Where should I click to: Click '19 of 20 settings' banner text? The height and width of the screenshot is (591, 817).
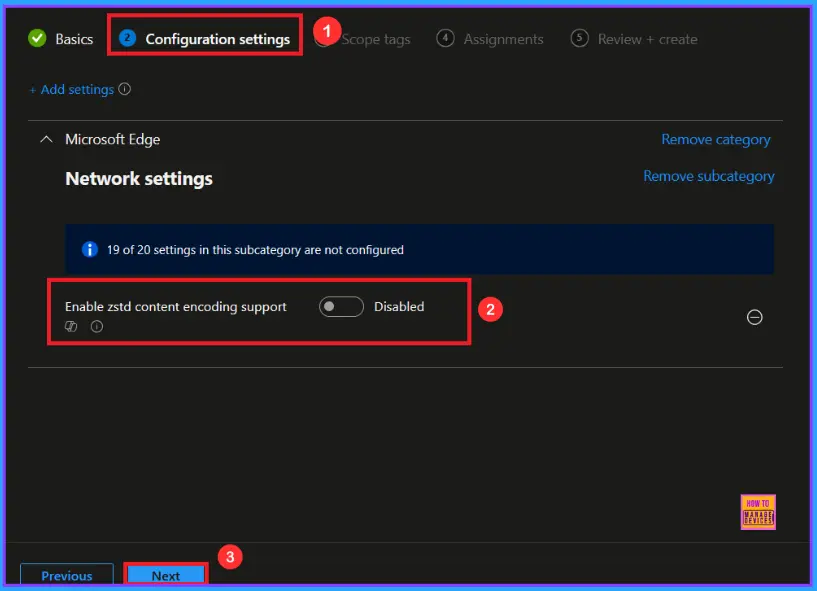[x=255, y=250]
